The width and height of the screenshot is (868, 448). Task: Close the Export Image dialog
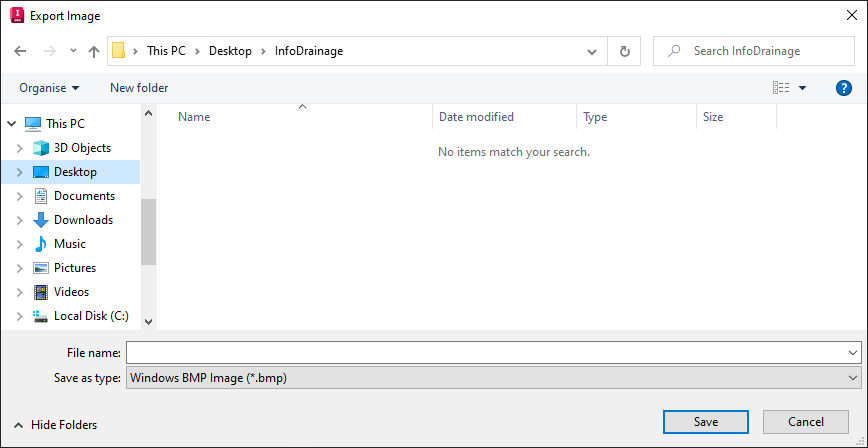(x=851, y=16)
